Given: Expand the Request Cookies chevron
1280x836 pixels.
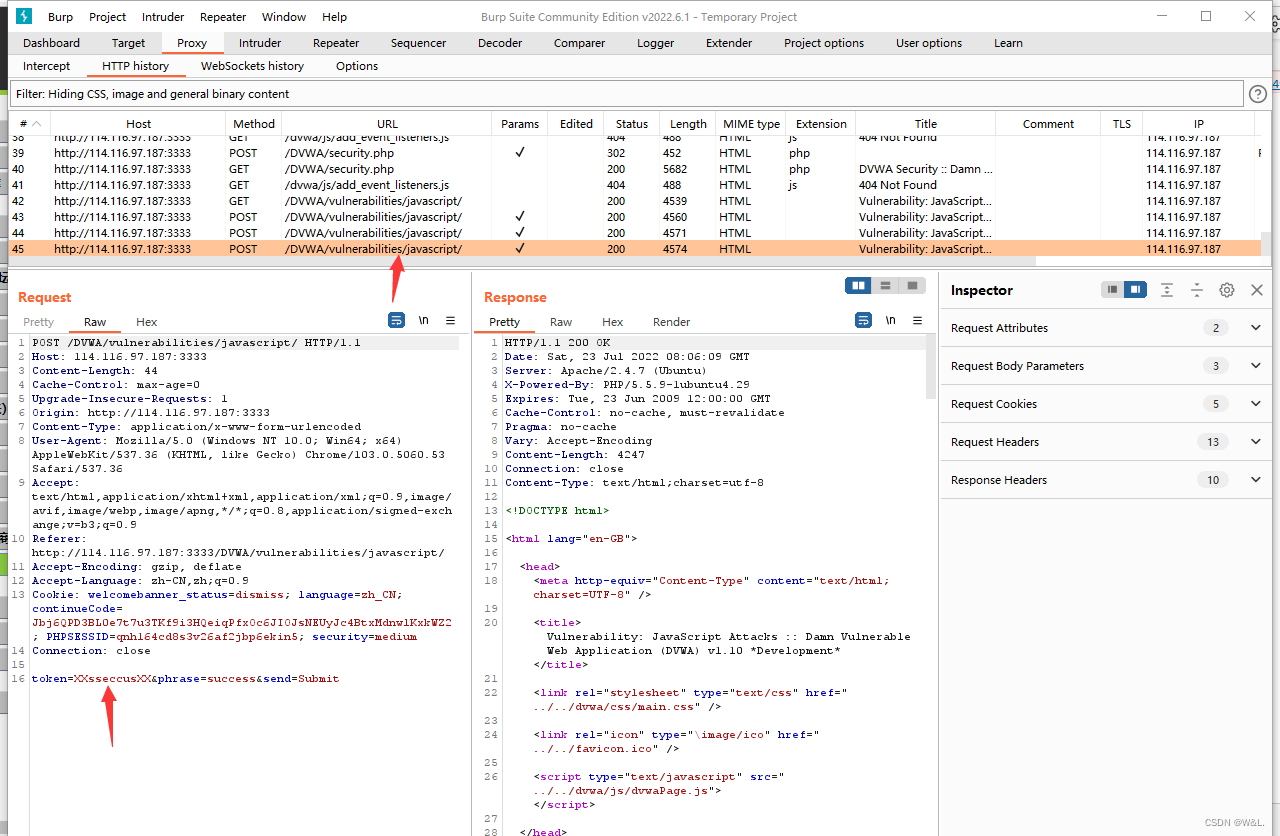Looking at the screenshot, I should tap(1256, 404).
